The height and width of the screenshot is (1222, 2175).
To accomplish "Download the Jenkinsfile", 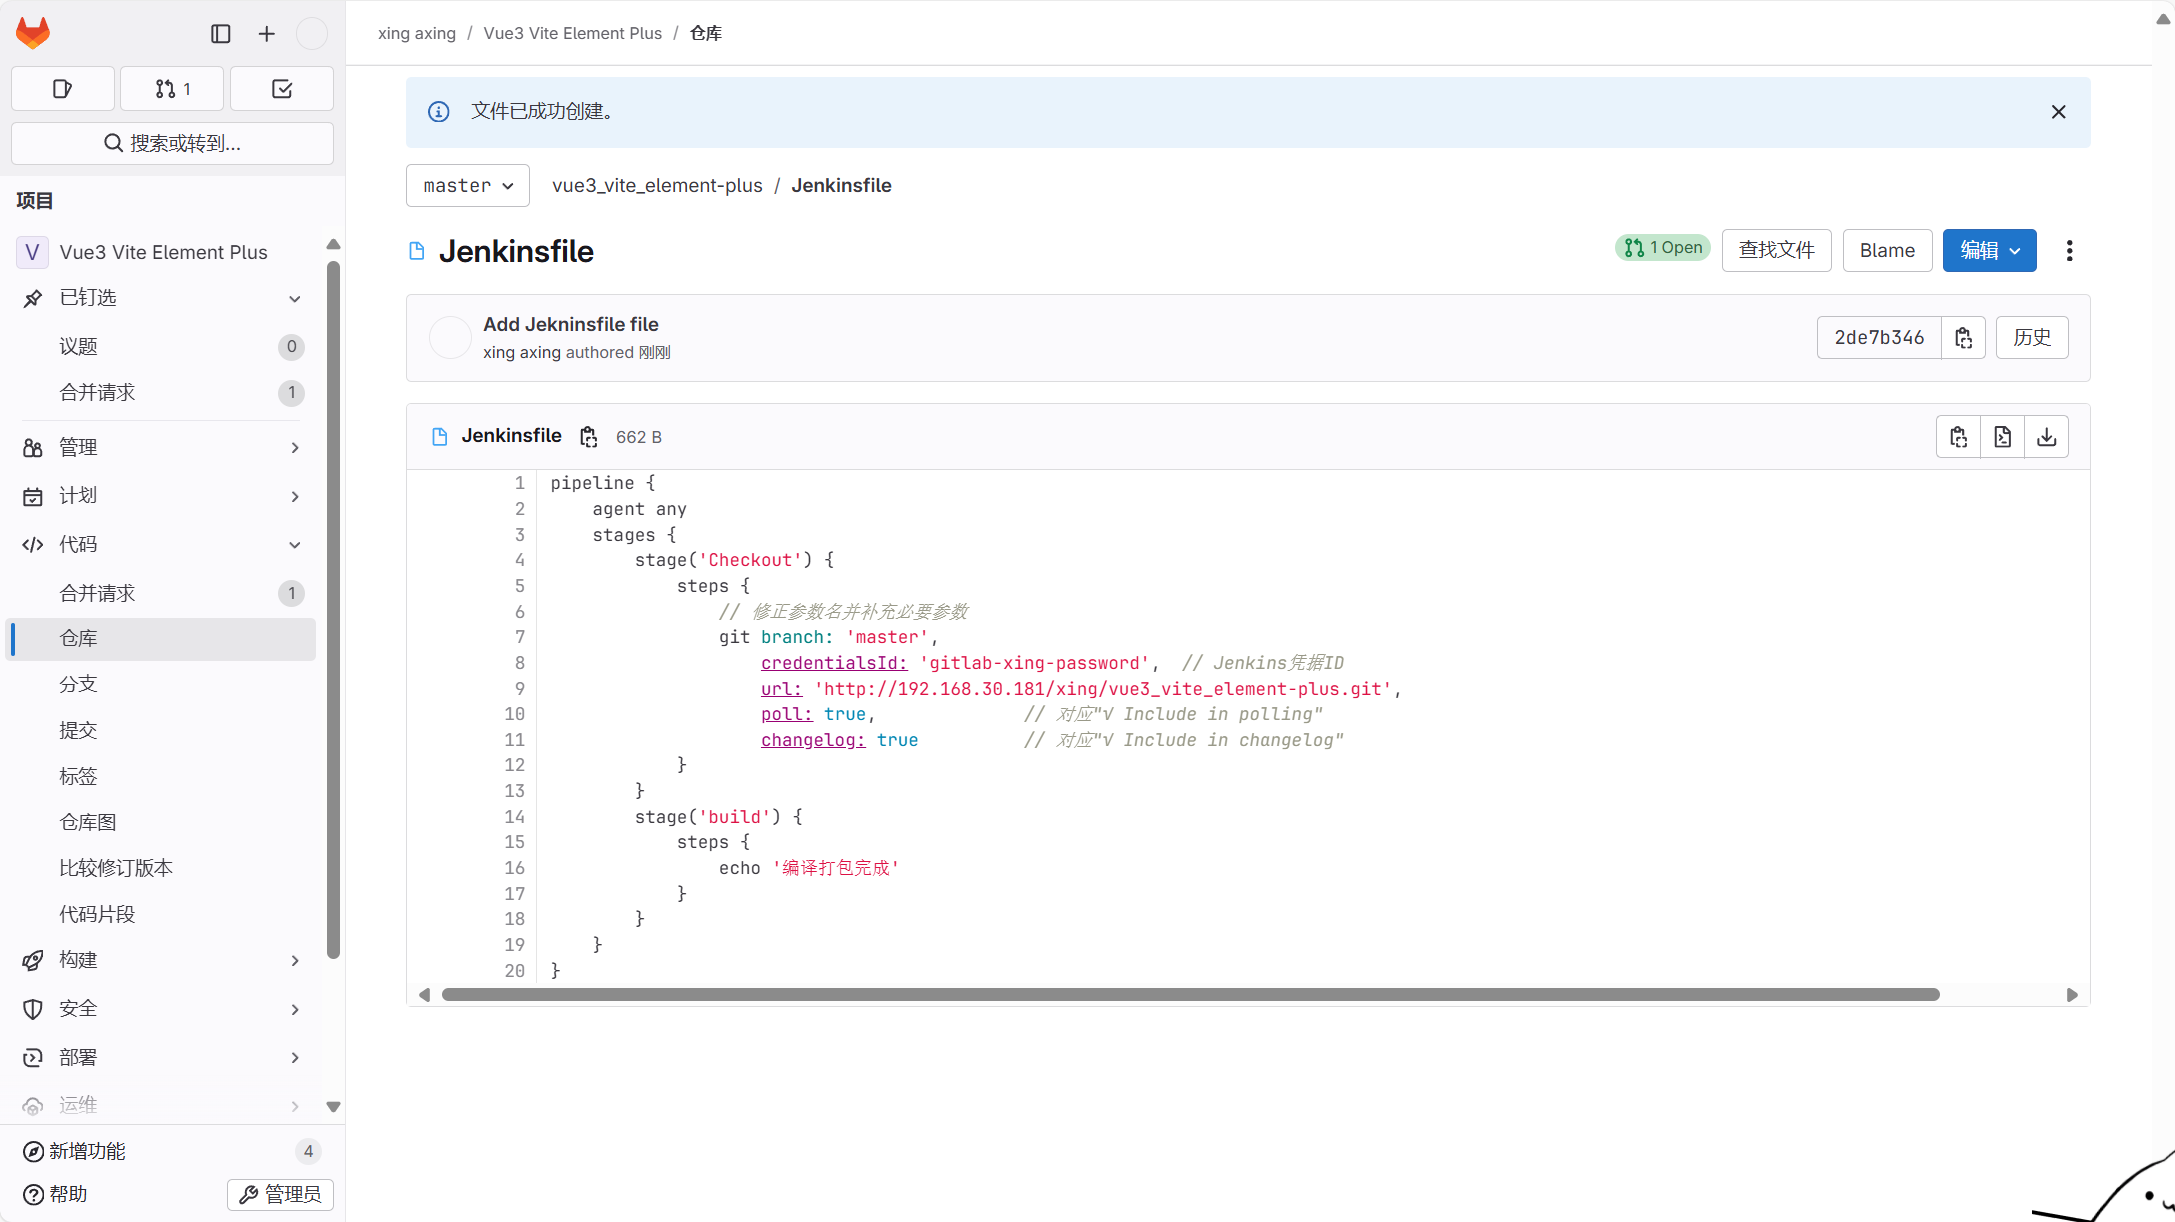I will (x=2046, y=437).
